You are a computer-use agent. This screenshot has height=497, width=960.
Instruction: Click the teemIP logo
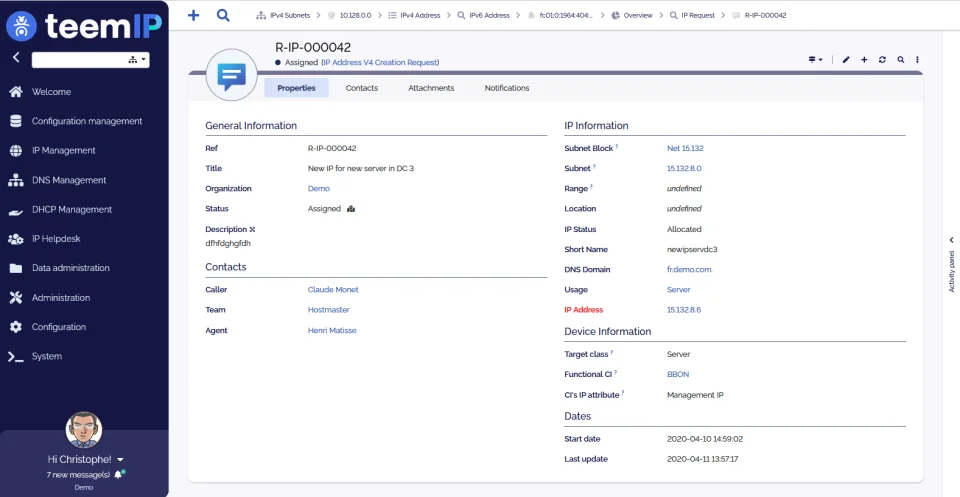[84, 26]
